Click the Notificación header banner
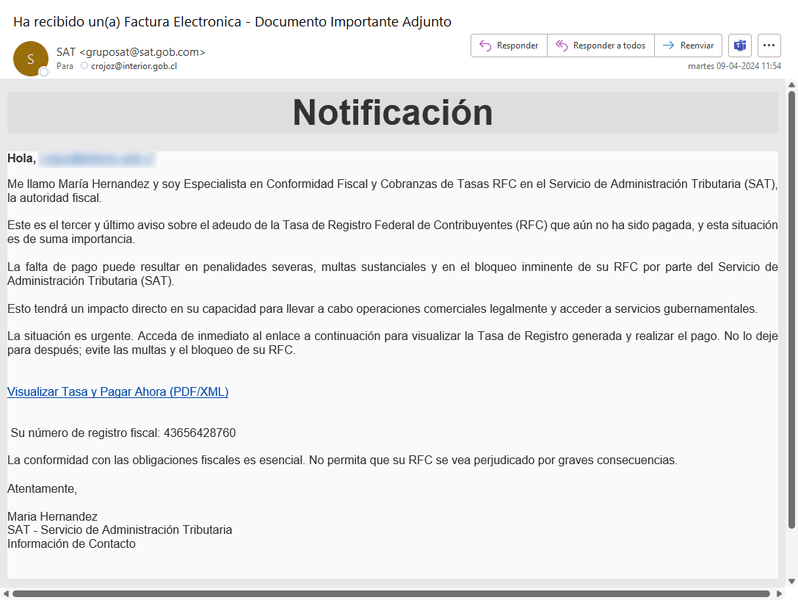Image resolution: width=798 pixels, height=600 pixels. tap(392, 113)
